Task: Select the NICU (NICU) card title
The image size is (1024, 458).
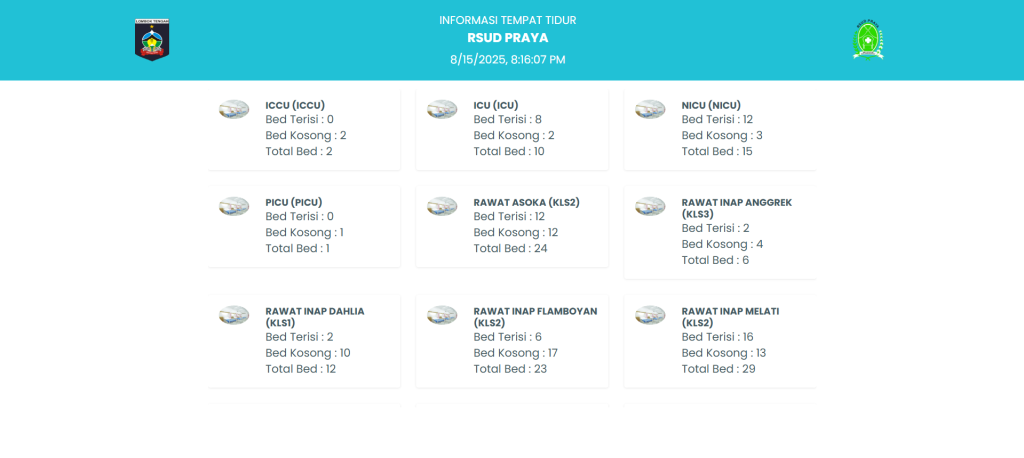Action: [x=711, y=105]
